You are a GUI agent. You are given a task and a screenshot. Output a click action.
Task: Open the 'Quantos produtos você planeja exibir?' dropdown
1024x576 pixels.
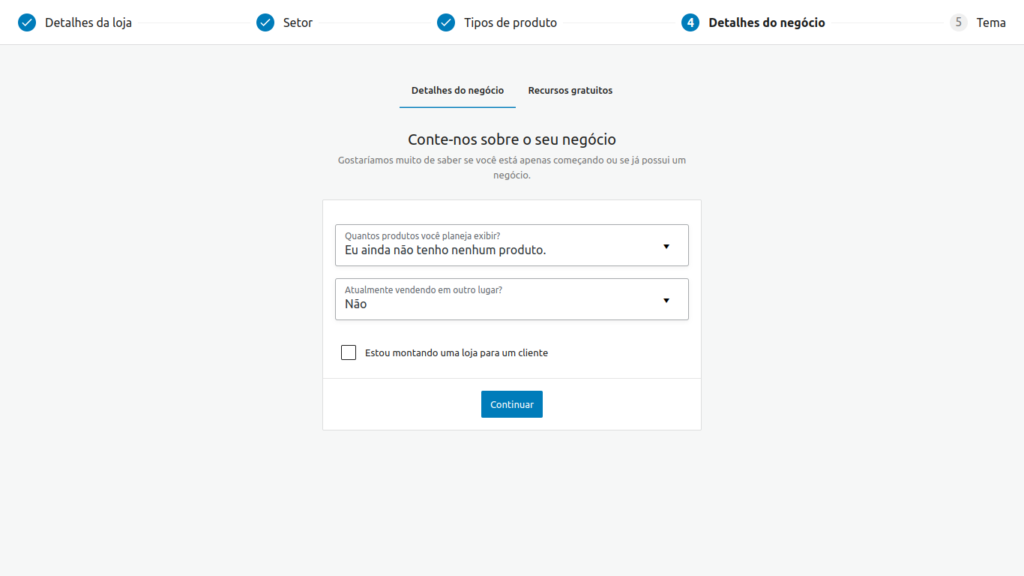click(x=511, y=245)
